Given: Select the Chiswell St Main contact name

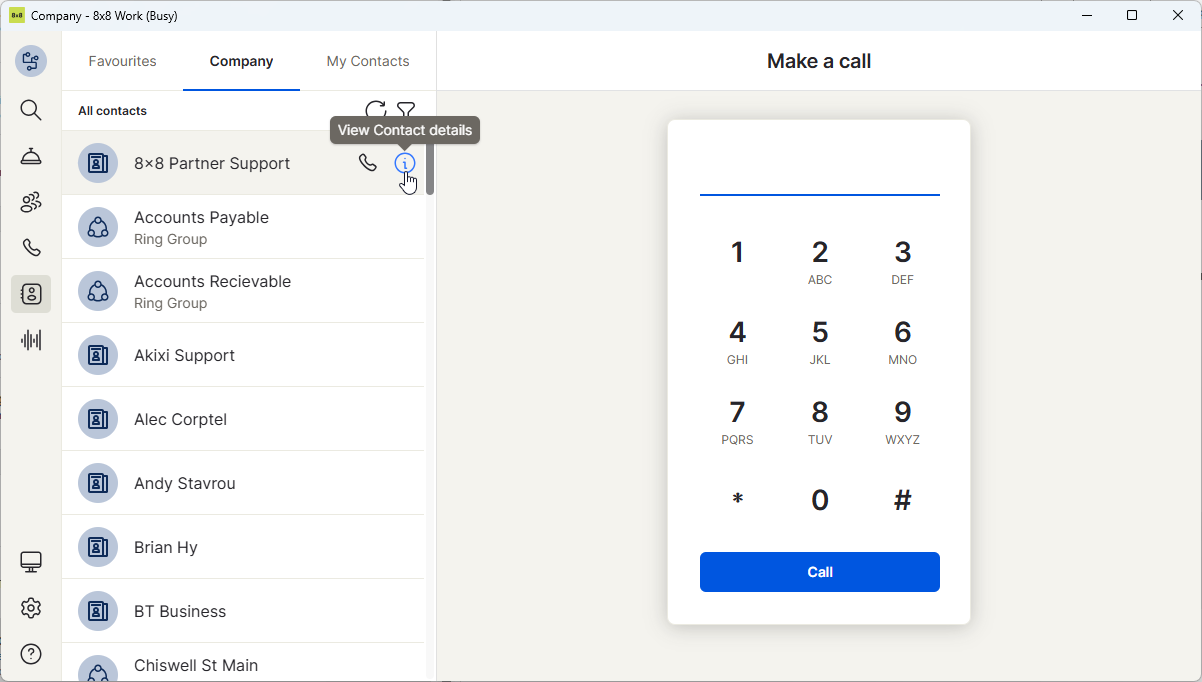Looking at the screenshot, I should pos(196,665).
